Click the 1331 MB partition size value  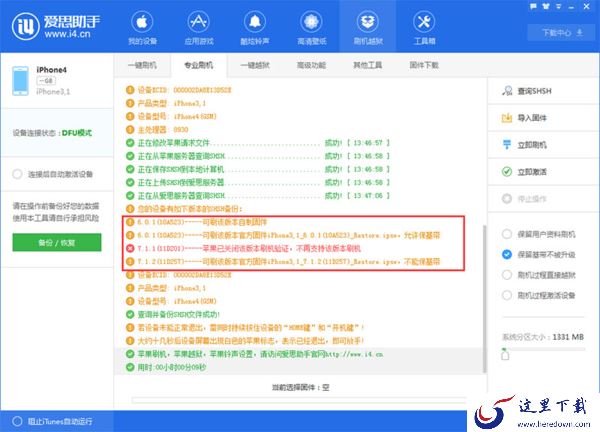(x=568, y=337)
